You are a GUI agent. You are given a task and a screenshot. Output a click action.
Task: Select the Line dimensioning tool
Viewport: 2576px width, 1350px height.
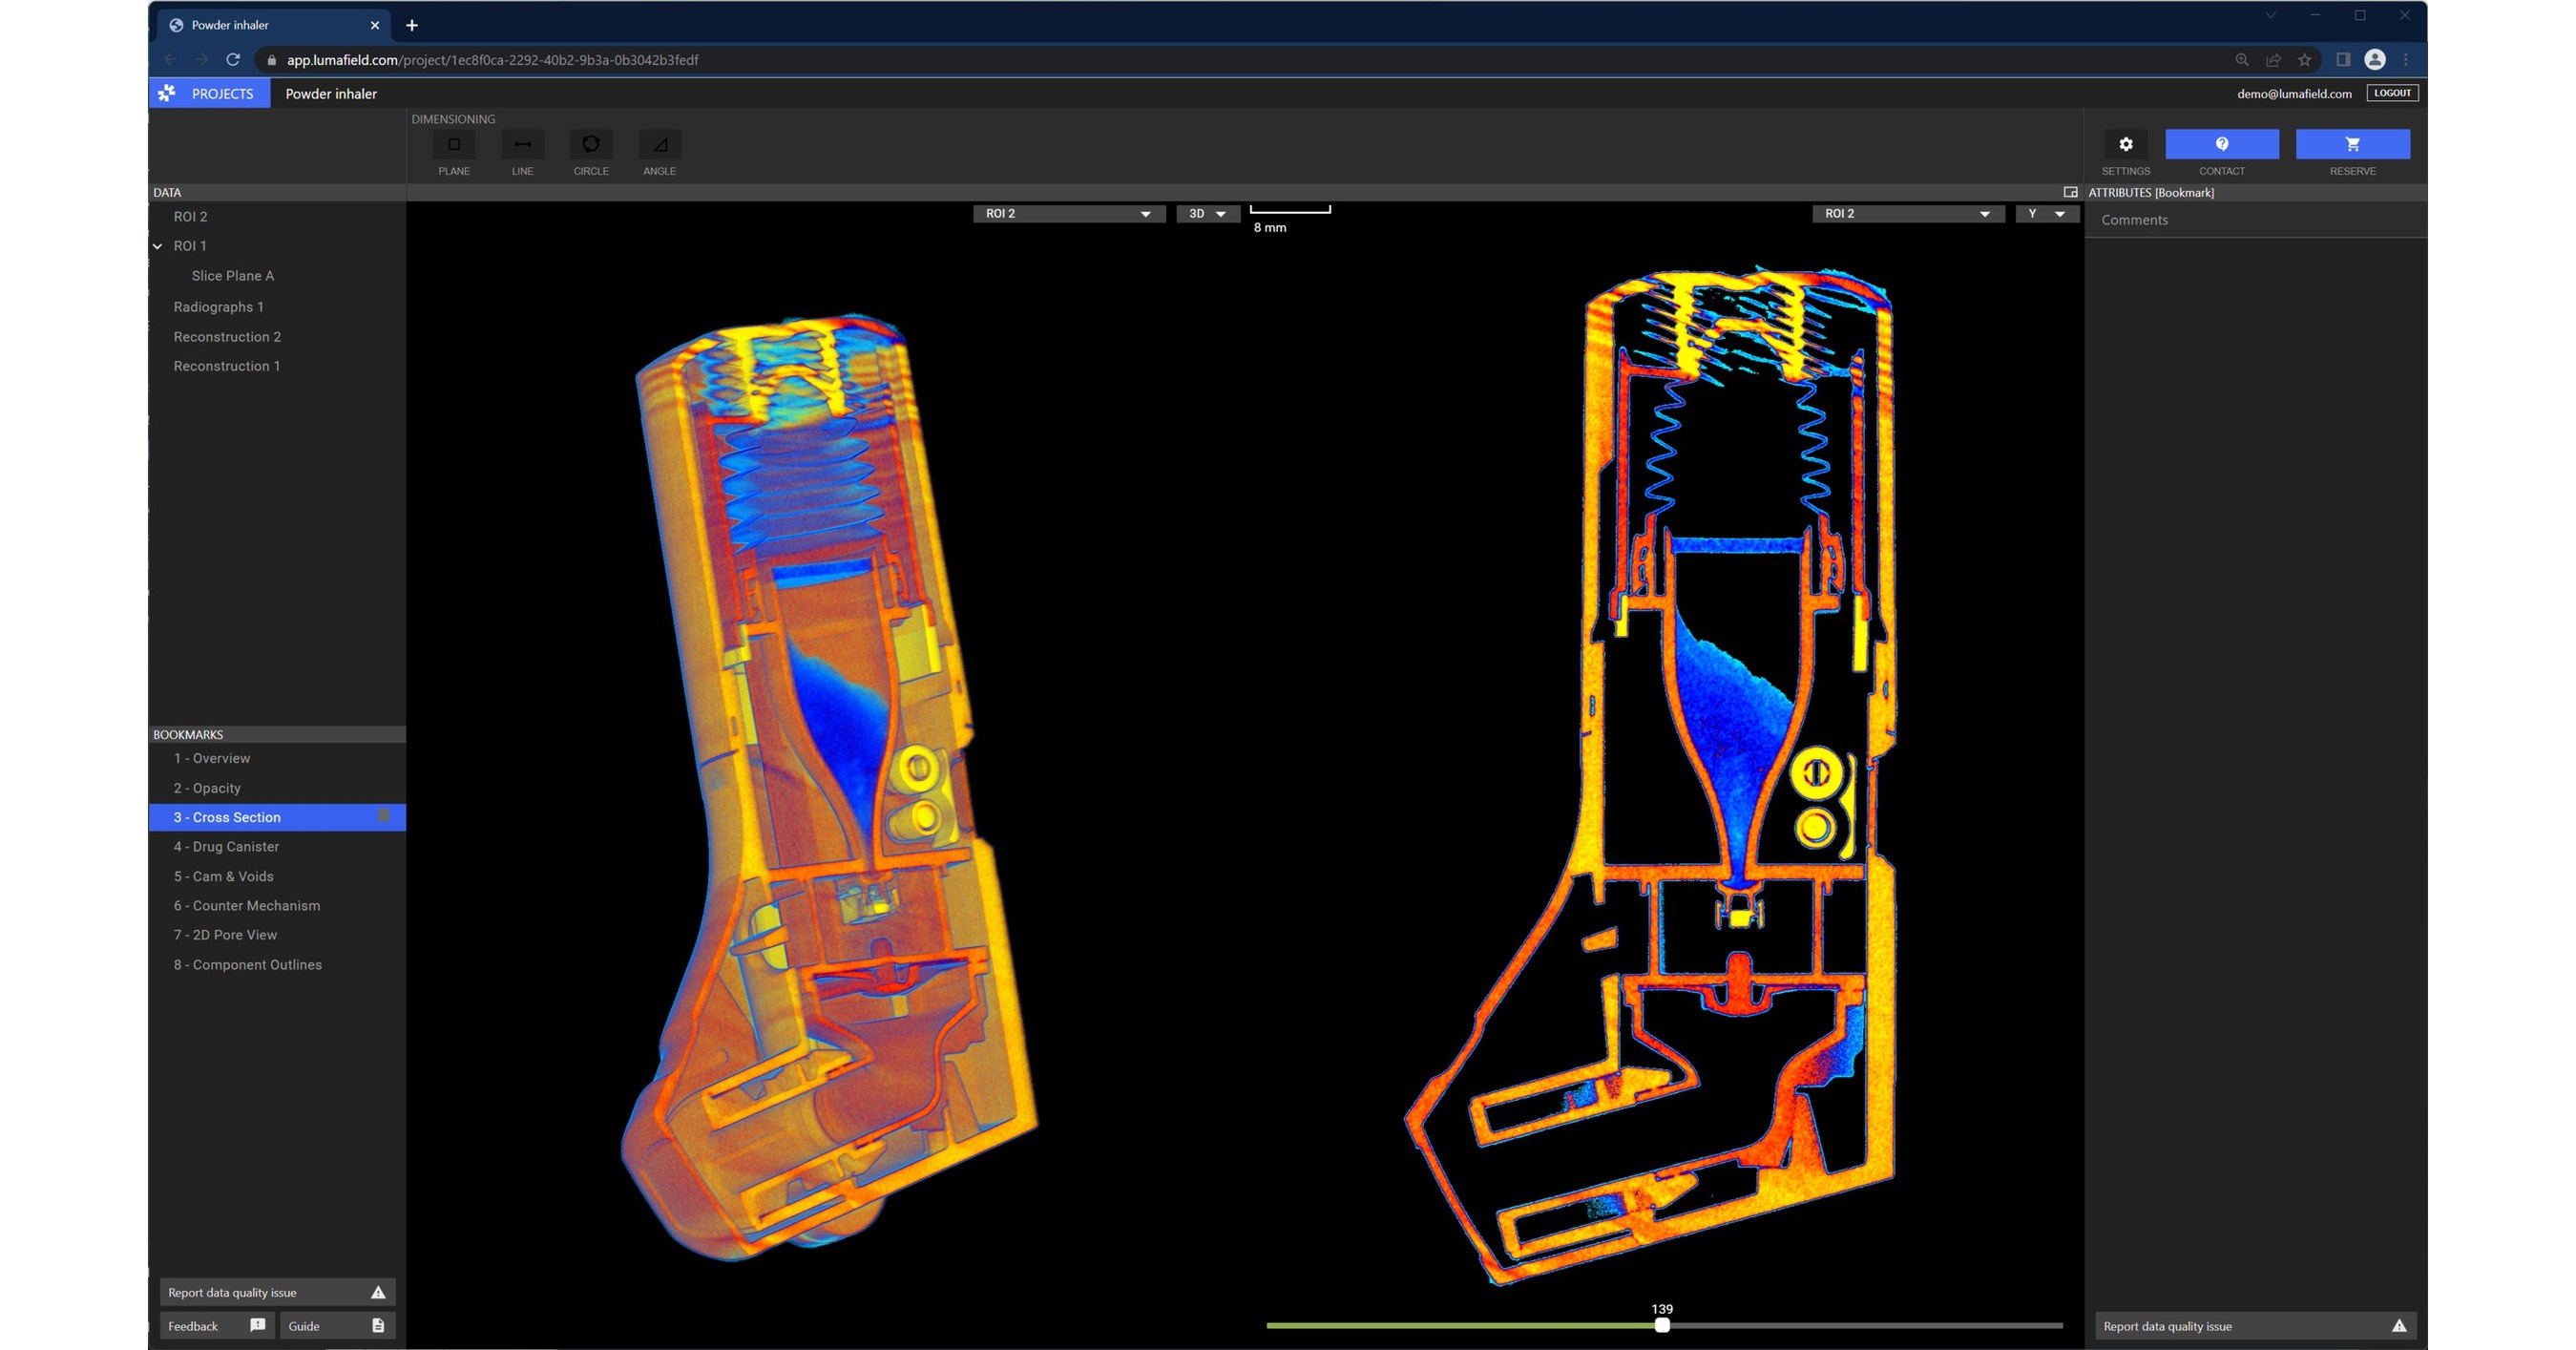click(x=522, y=145)
